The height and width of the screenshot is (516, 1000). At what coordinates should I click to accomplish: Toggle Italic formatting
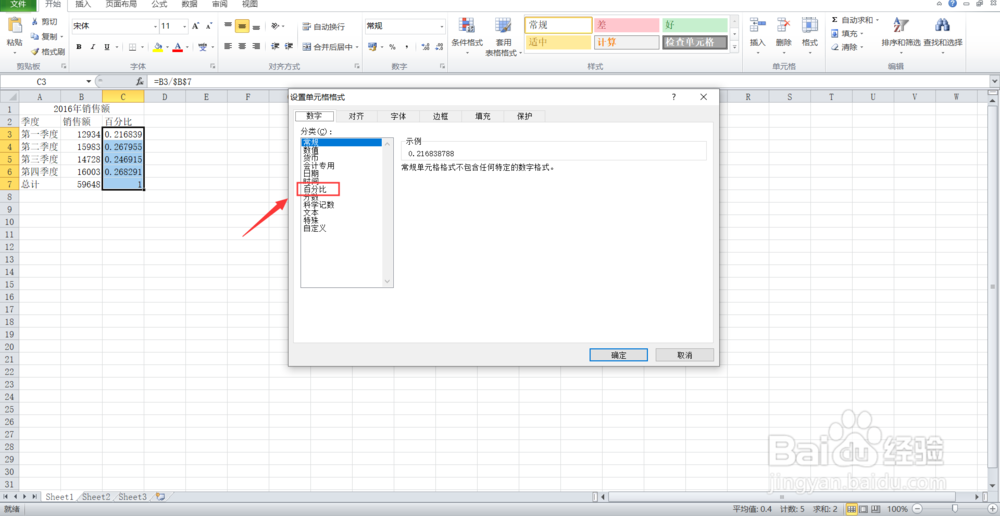point(93,47)
